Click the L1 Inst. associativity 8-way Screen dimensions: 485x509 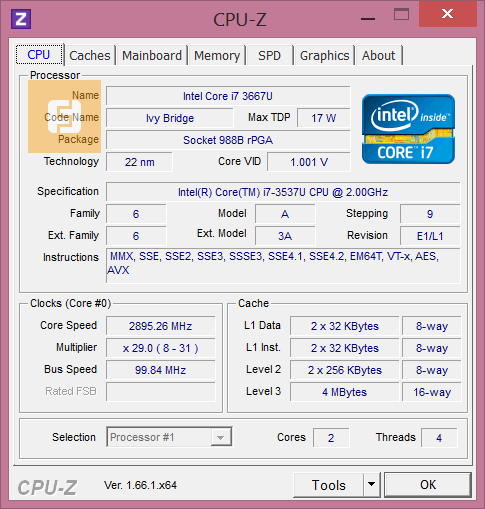432,348
